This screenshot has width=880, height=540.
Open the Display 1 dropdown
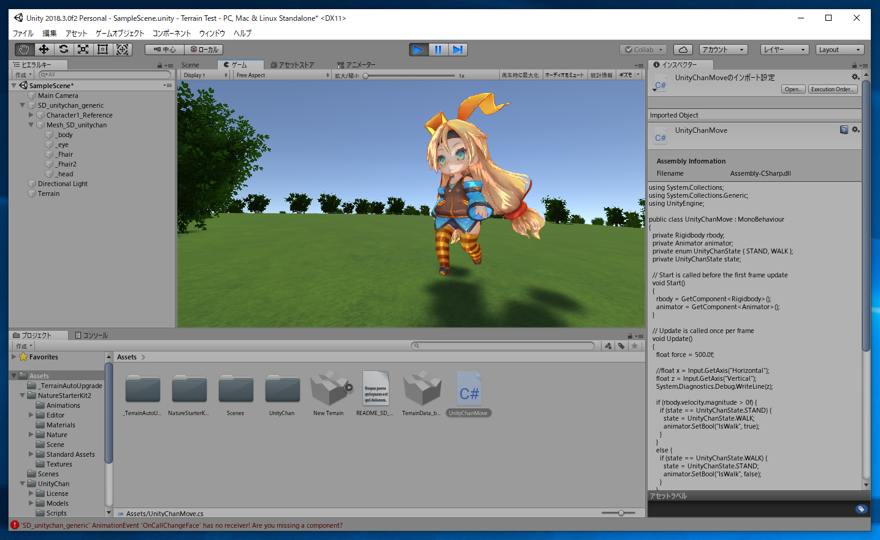[205, 75]
